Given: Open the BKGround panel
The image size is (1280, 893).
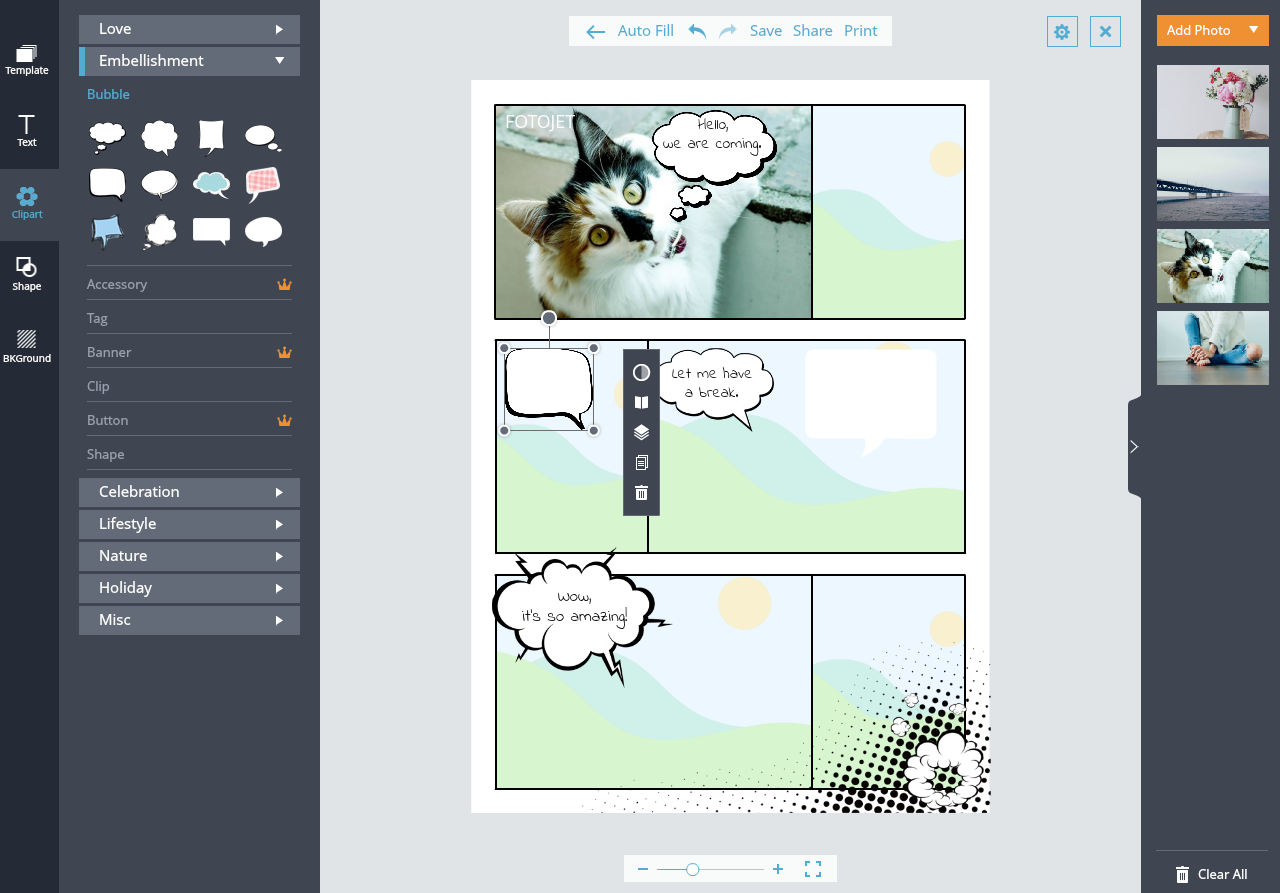Looking at the screenshot, I should 27,346.
